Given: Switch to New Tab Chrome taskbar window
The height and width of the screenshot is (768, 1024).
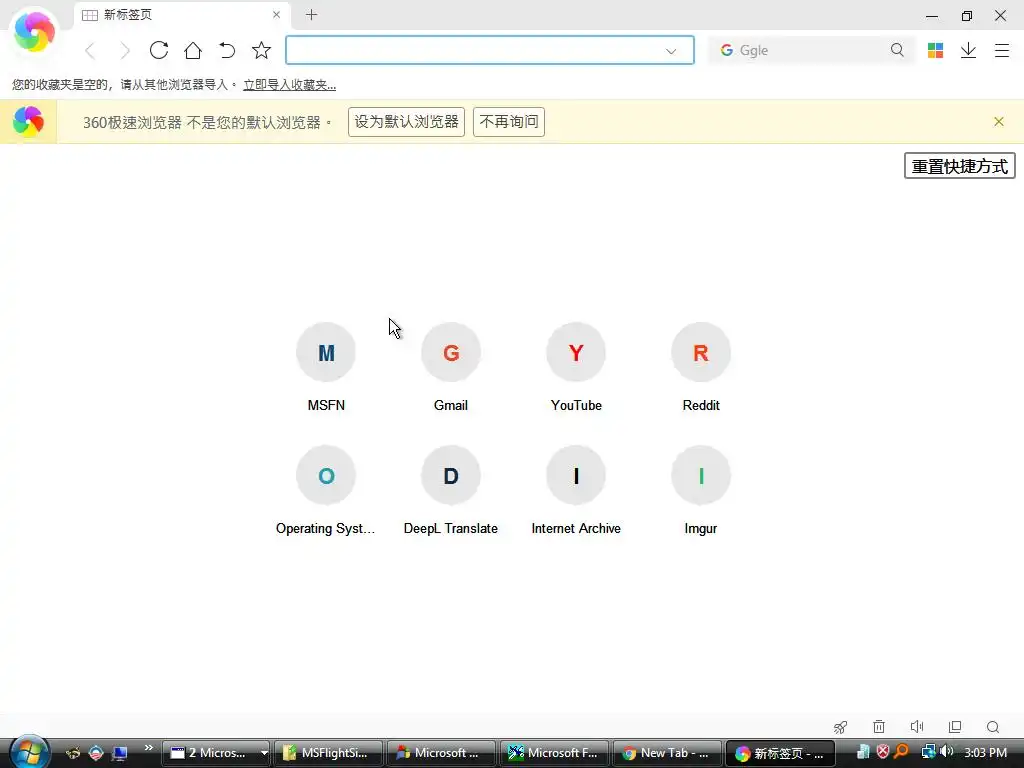Looking at the screenshot, I should 667,753.
